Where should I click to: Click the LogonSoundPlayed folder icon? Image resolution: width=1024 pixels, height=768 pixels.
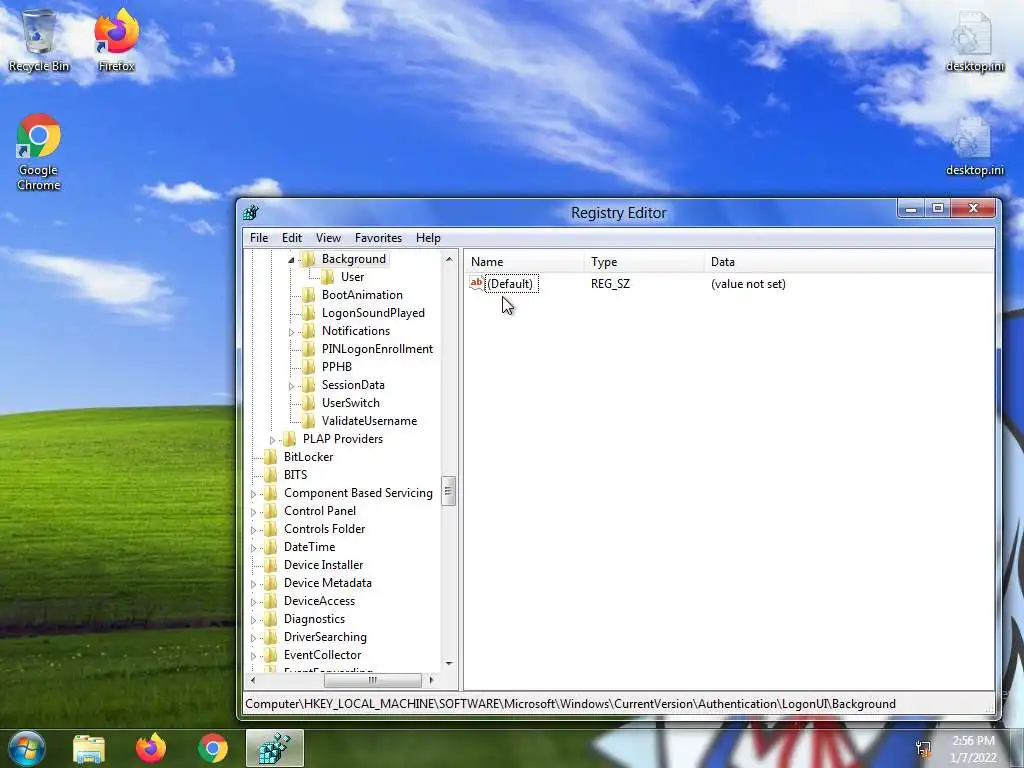coord(308,313)
